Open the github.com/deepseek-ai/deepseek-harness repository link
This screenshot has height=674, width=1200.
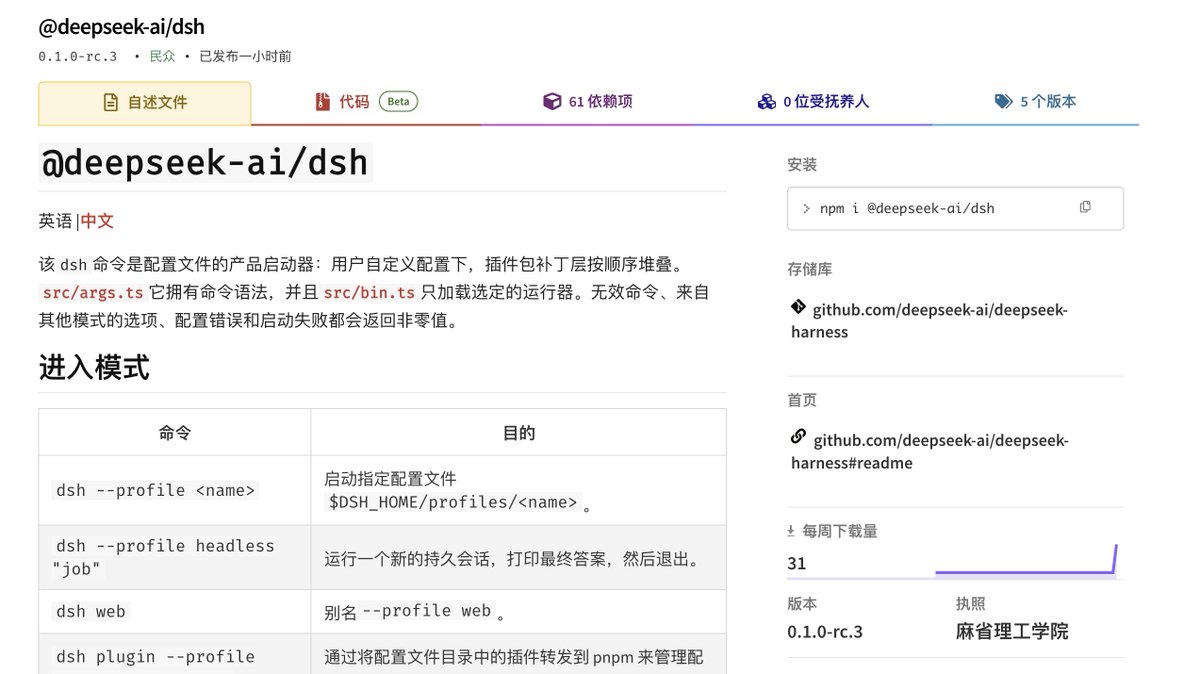click(929, 321)
